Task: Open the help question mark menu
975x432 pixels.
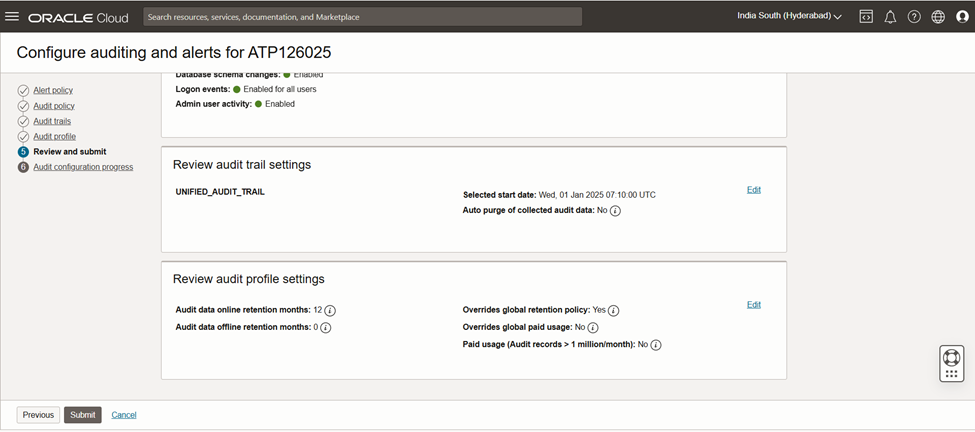Action: coord(913,17)
